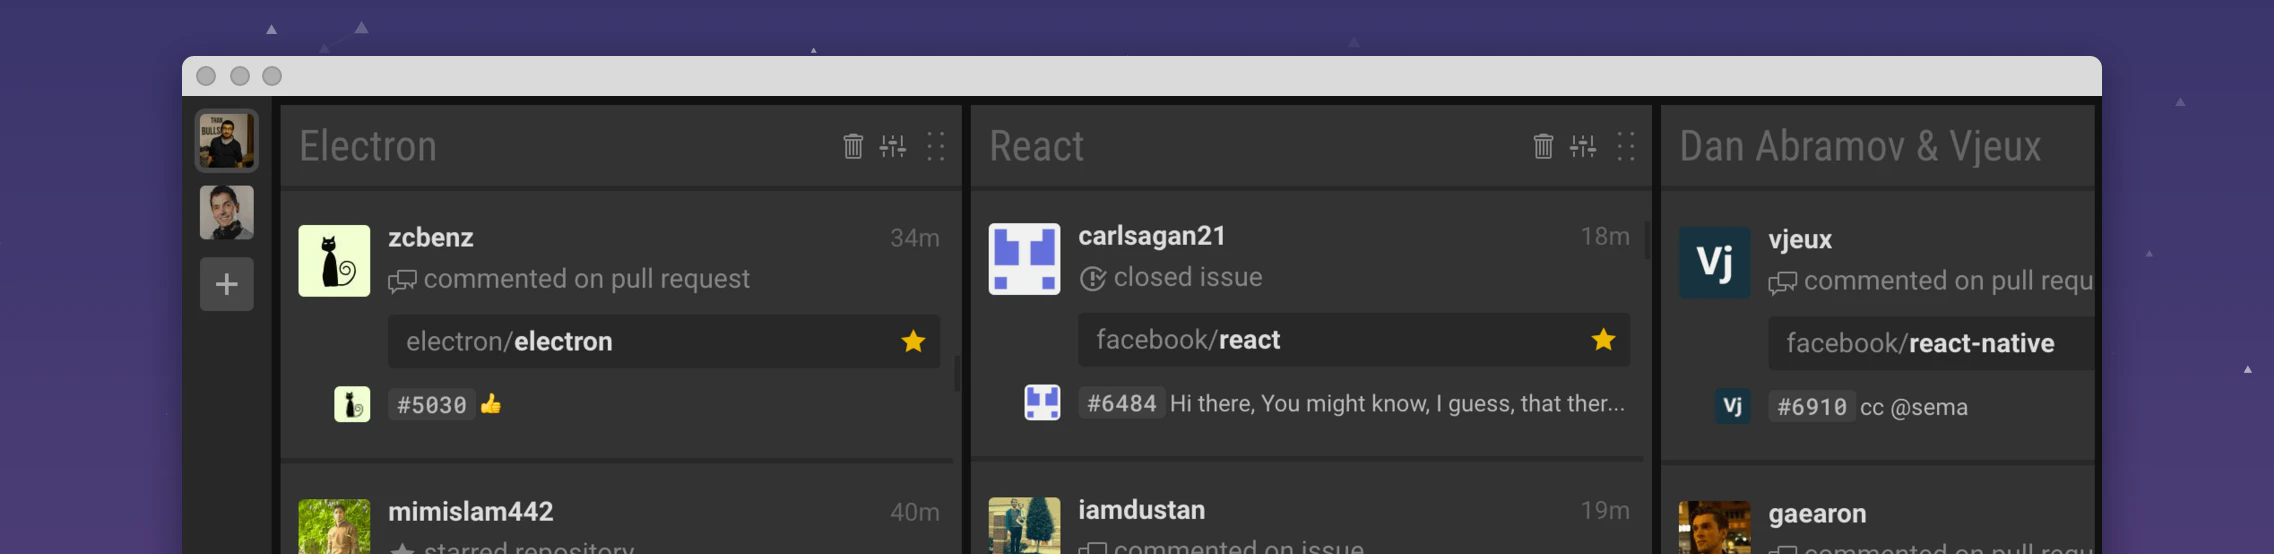
Task: Click the 34m timestamp on zcbenz event
Action: 915,238
